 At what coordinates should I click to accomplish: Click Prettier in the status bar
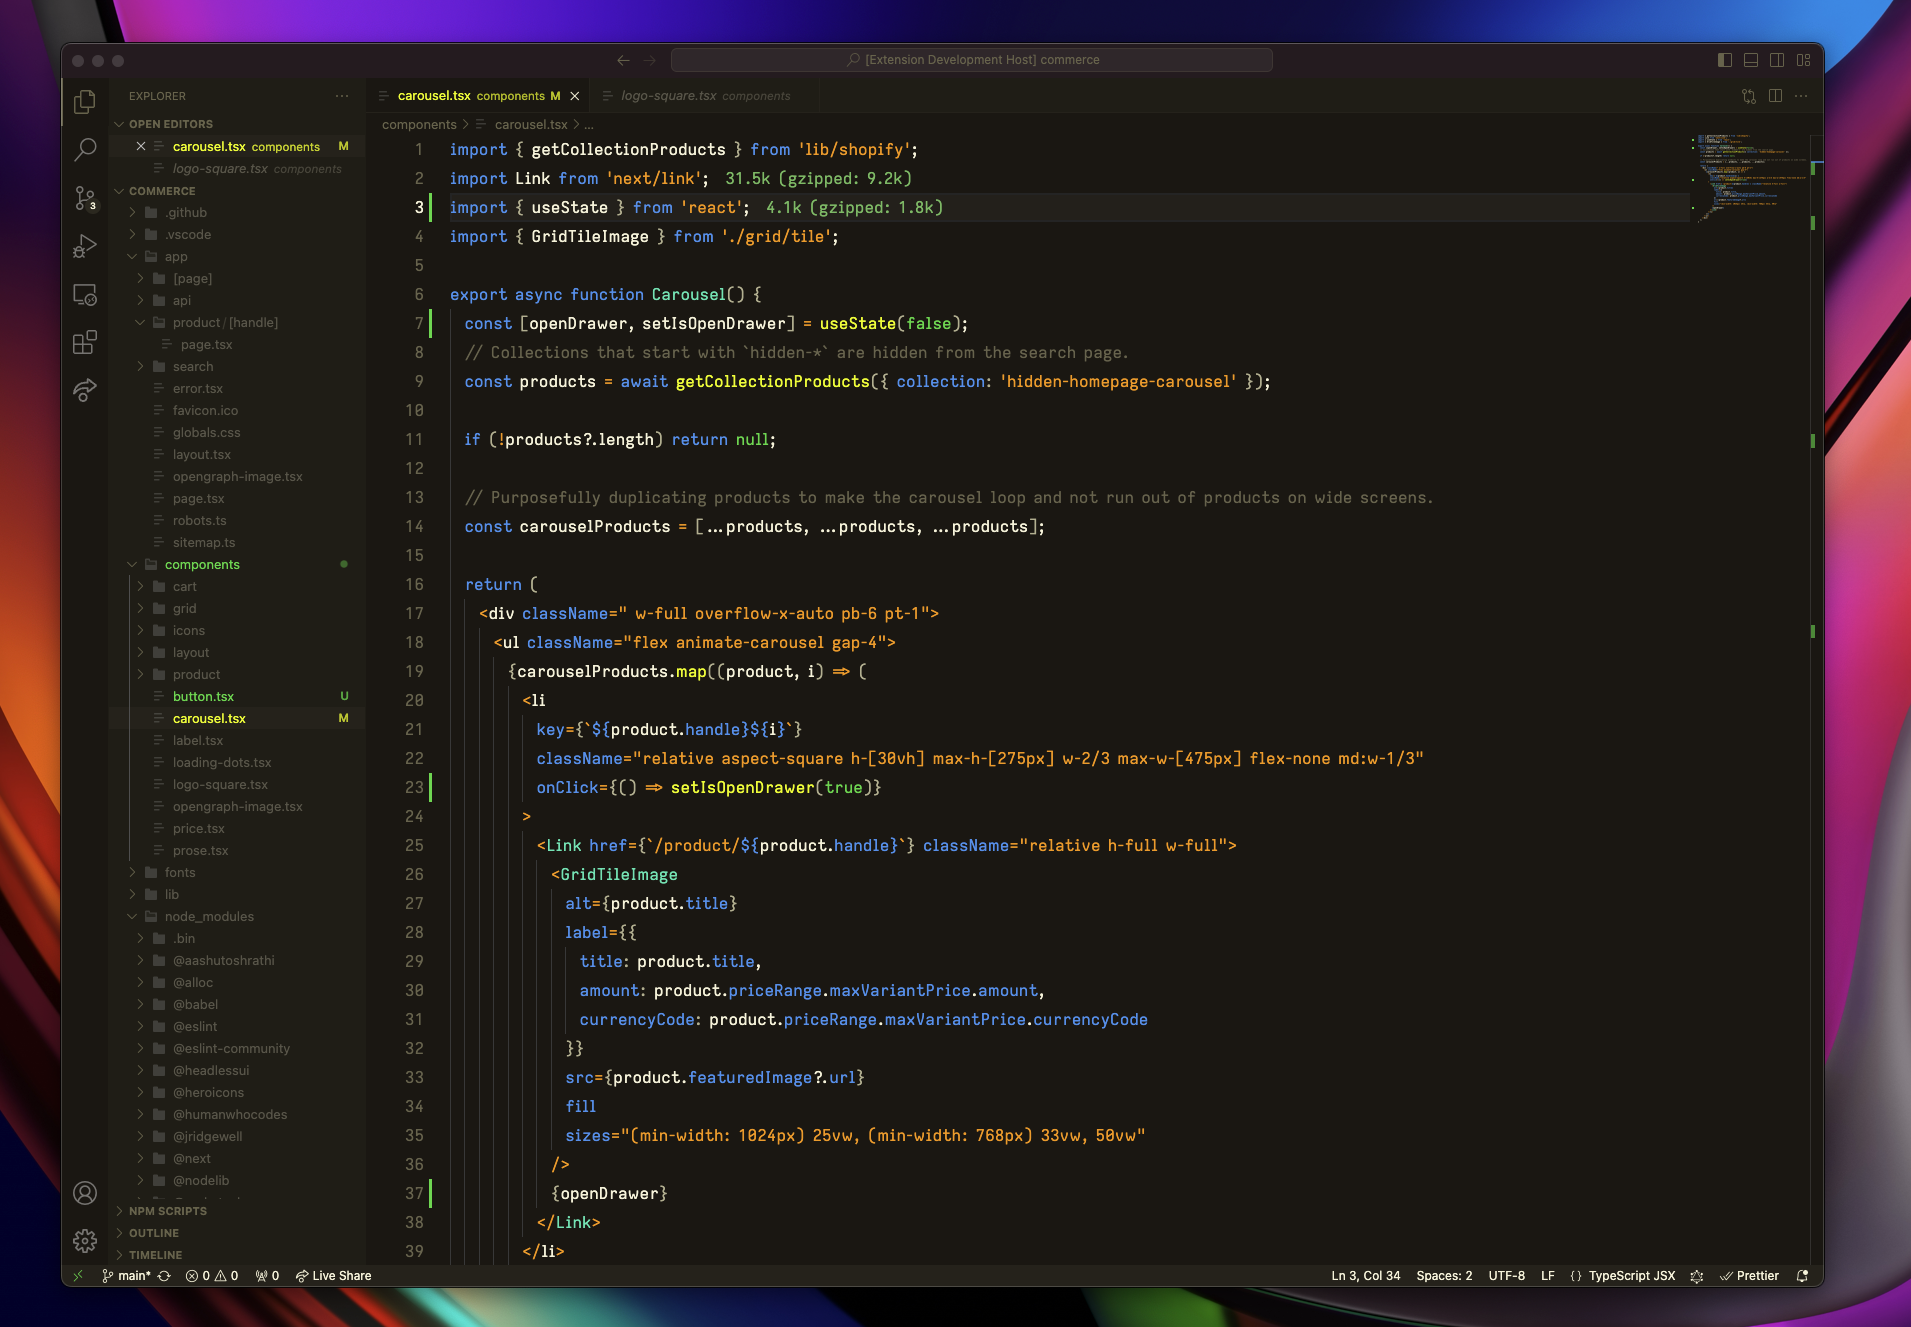coord(1749,1276)
